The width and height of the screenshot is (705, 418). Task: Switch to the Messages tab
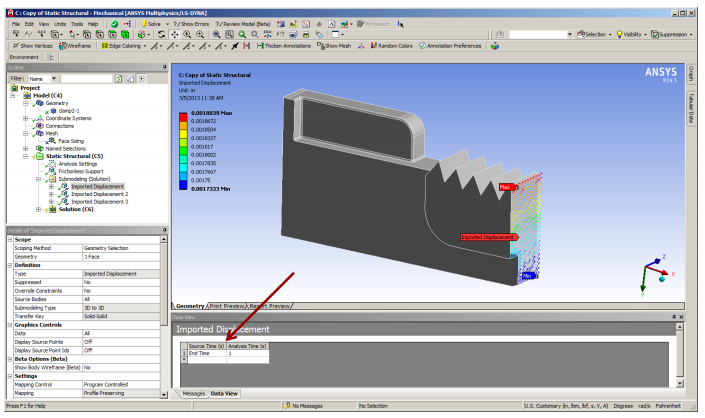click(192, 394)
